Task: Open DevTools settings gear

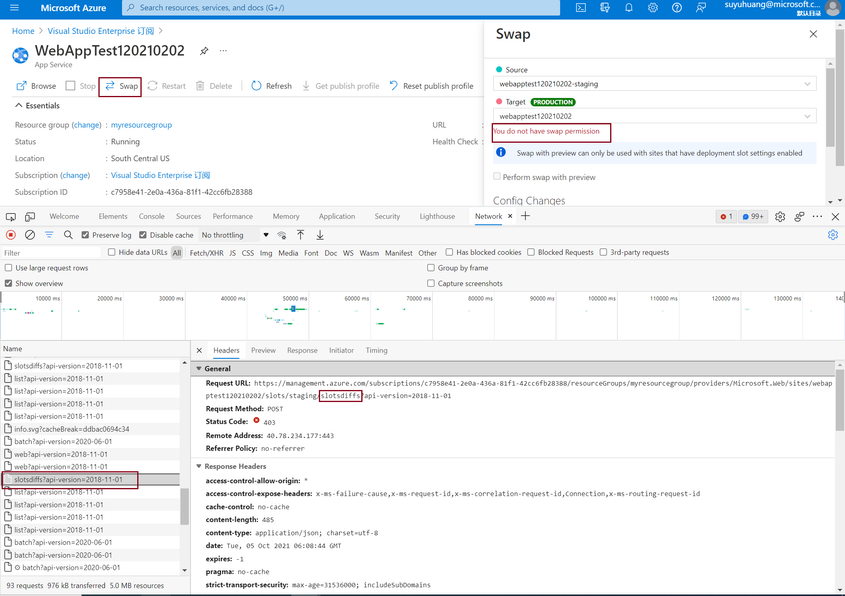Action: point(780,217)
